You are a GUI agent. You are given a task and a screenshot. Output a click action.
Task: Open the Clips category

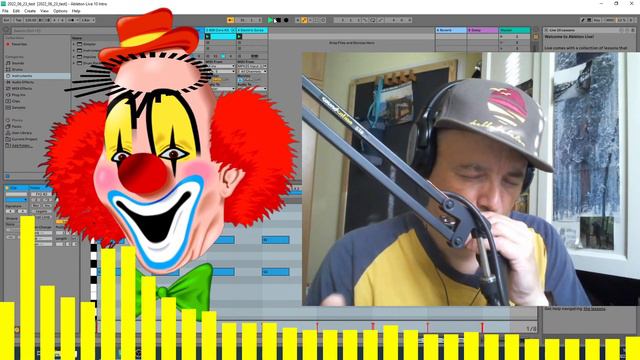[16, 101]
